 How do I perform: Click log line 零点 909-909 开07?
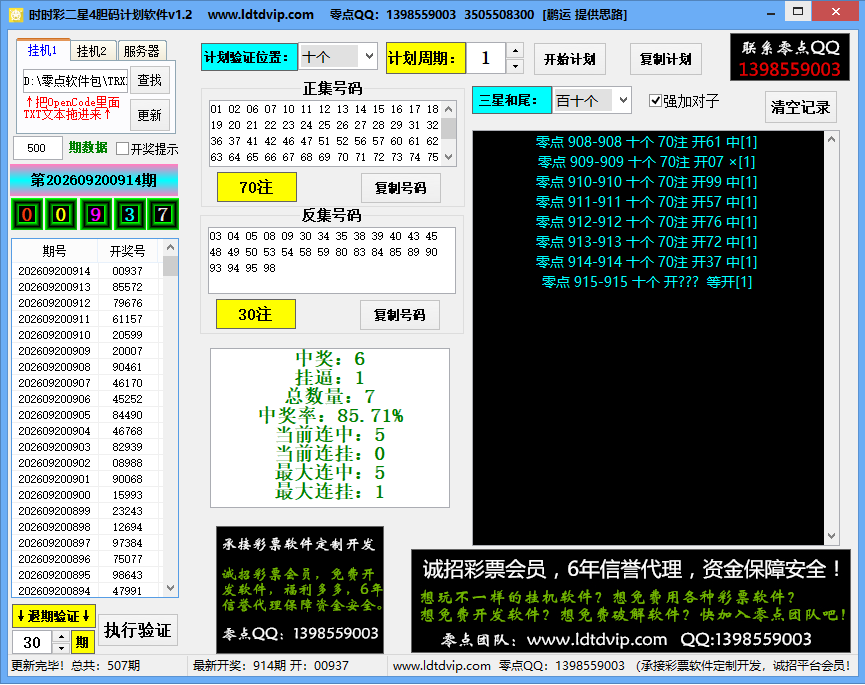pos(646,162)
